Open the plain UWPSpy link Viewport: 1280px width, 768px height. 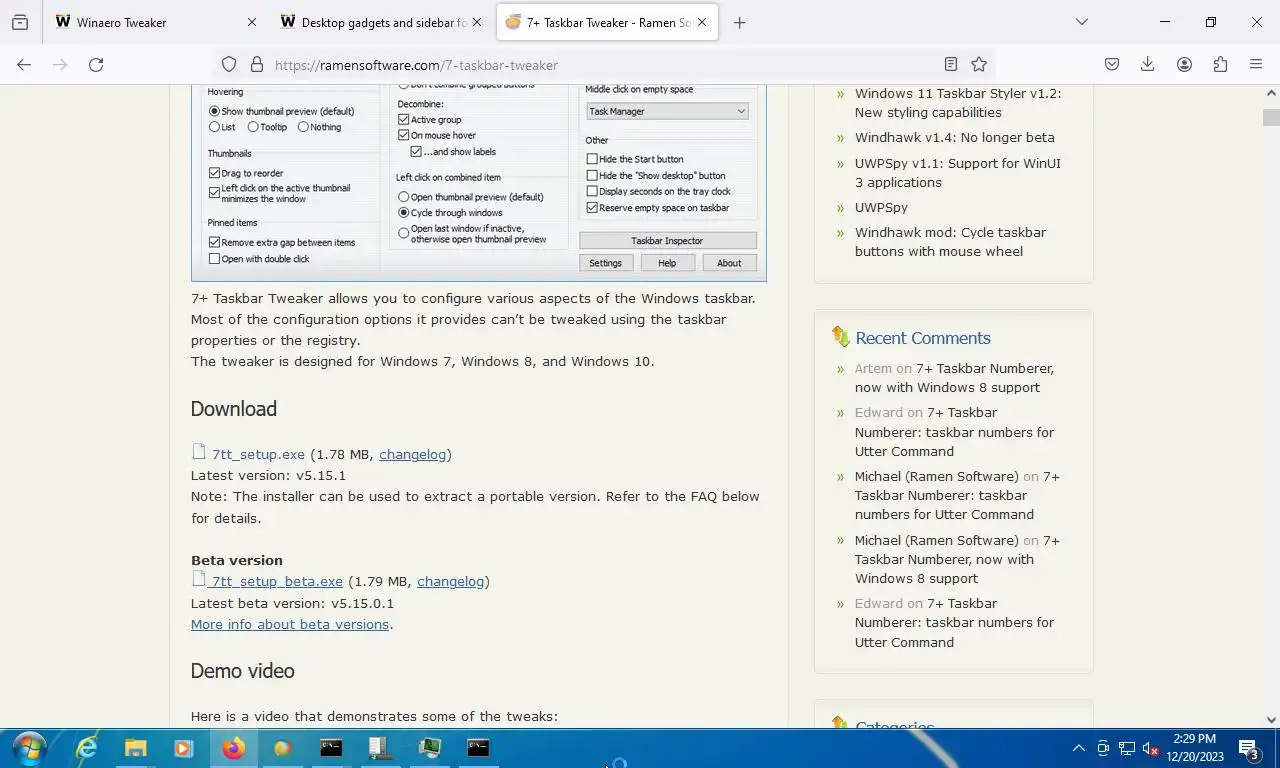pos(881,207)
